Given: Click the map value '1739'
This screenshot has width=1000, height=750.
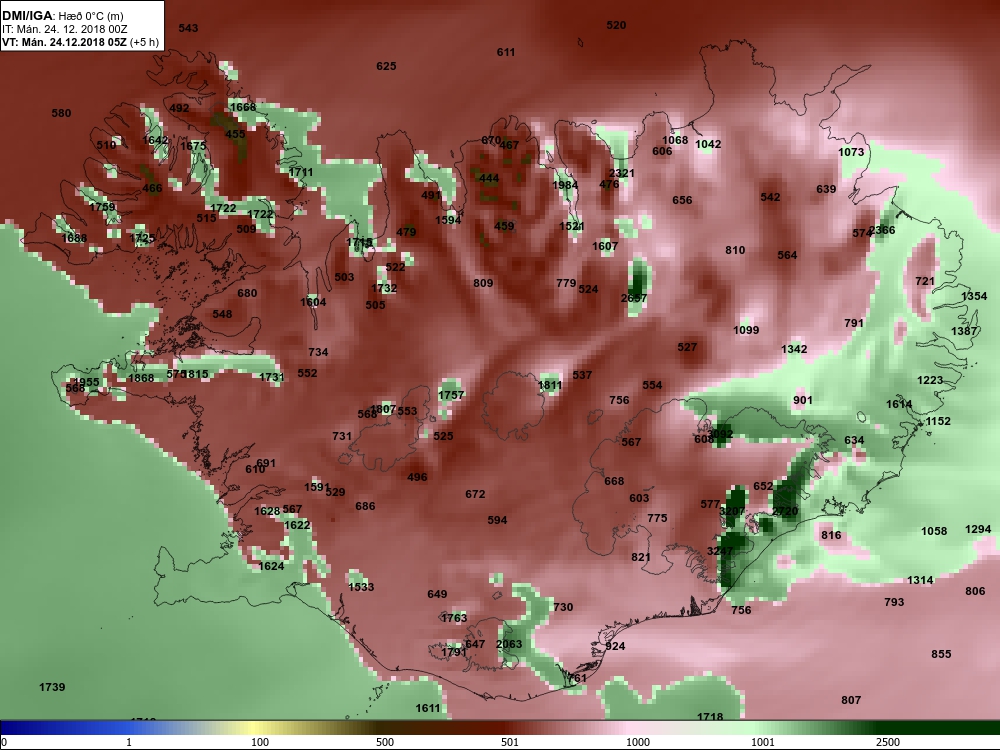Looking at the screenshot, I should [x=52, y=688].
